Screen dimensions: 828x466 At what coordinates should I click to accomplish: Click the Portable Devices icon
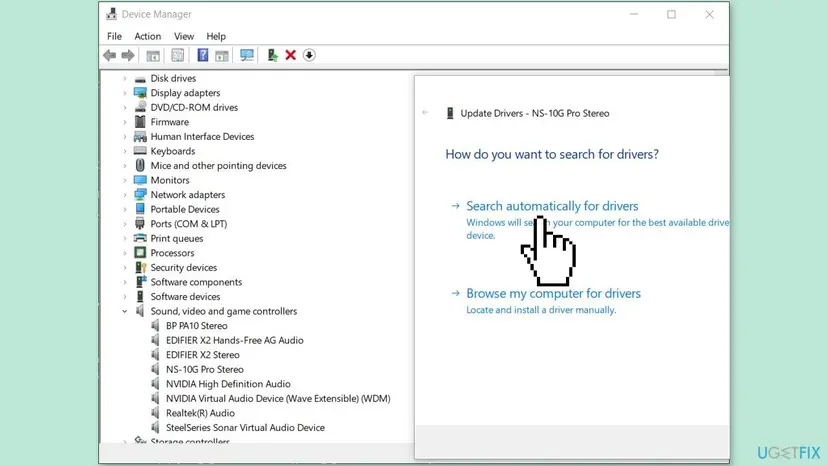tap(140, 209)
